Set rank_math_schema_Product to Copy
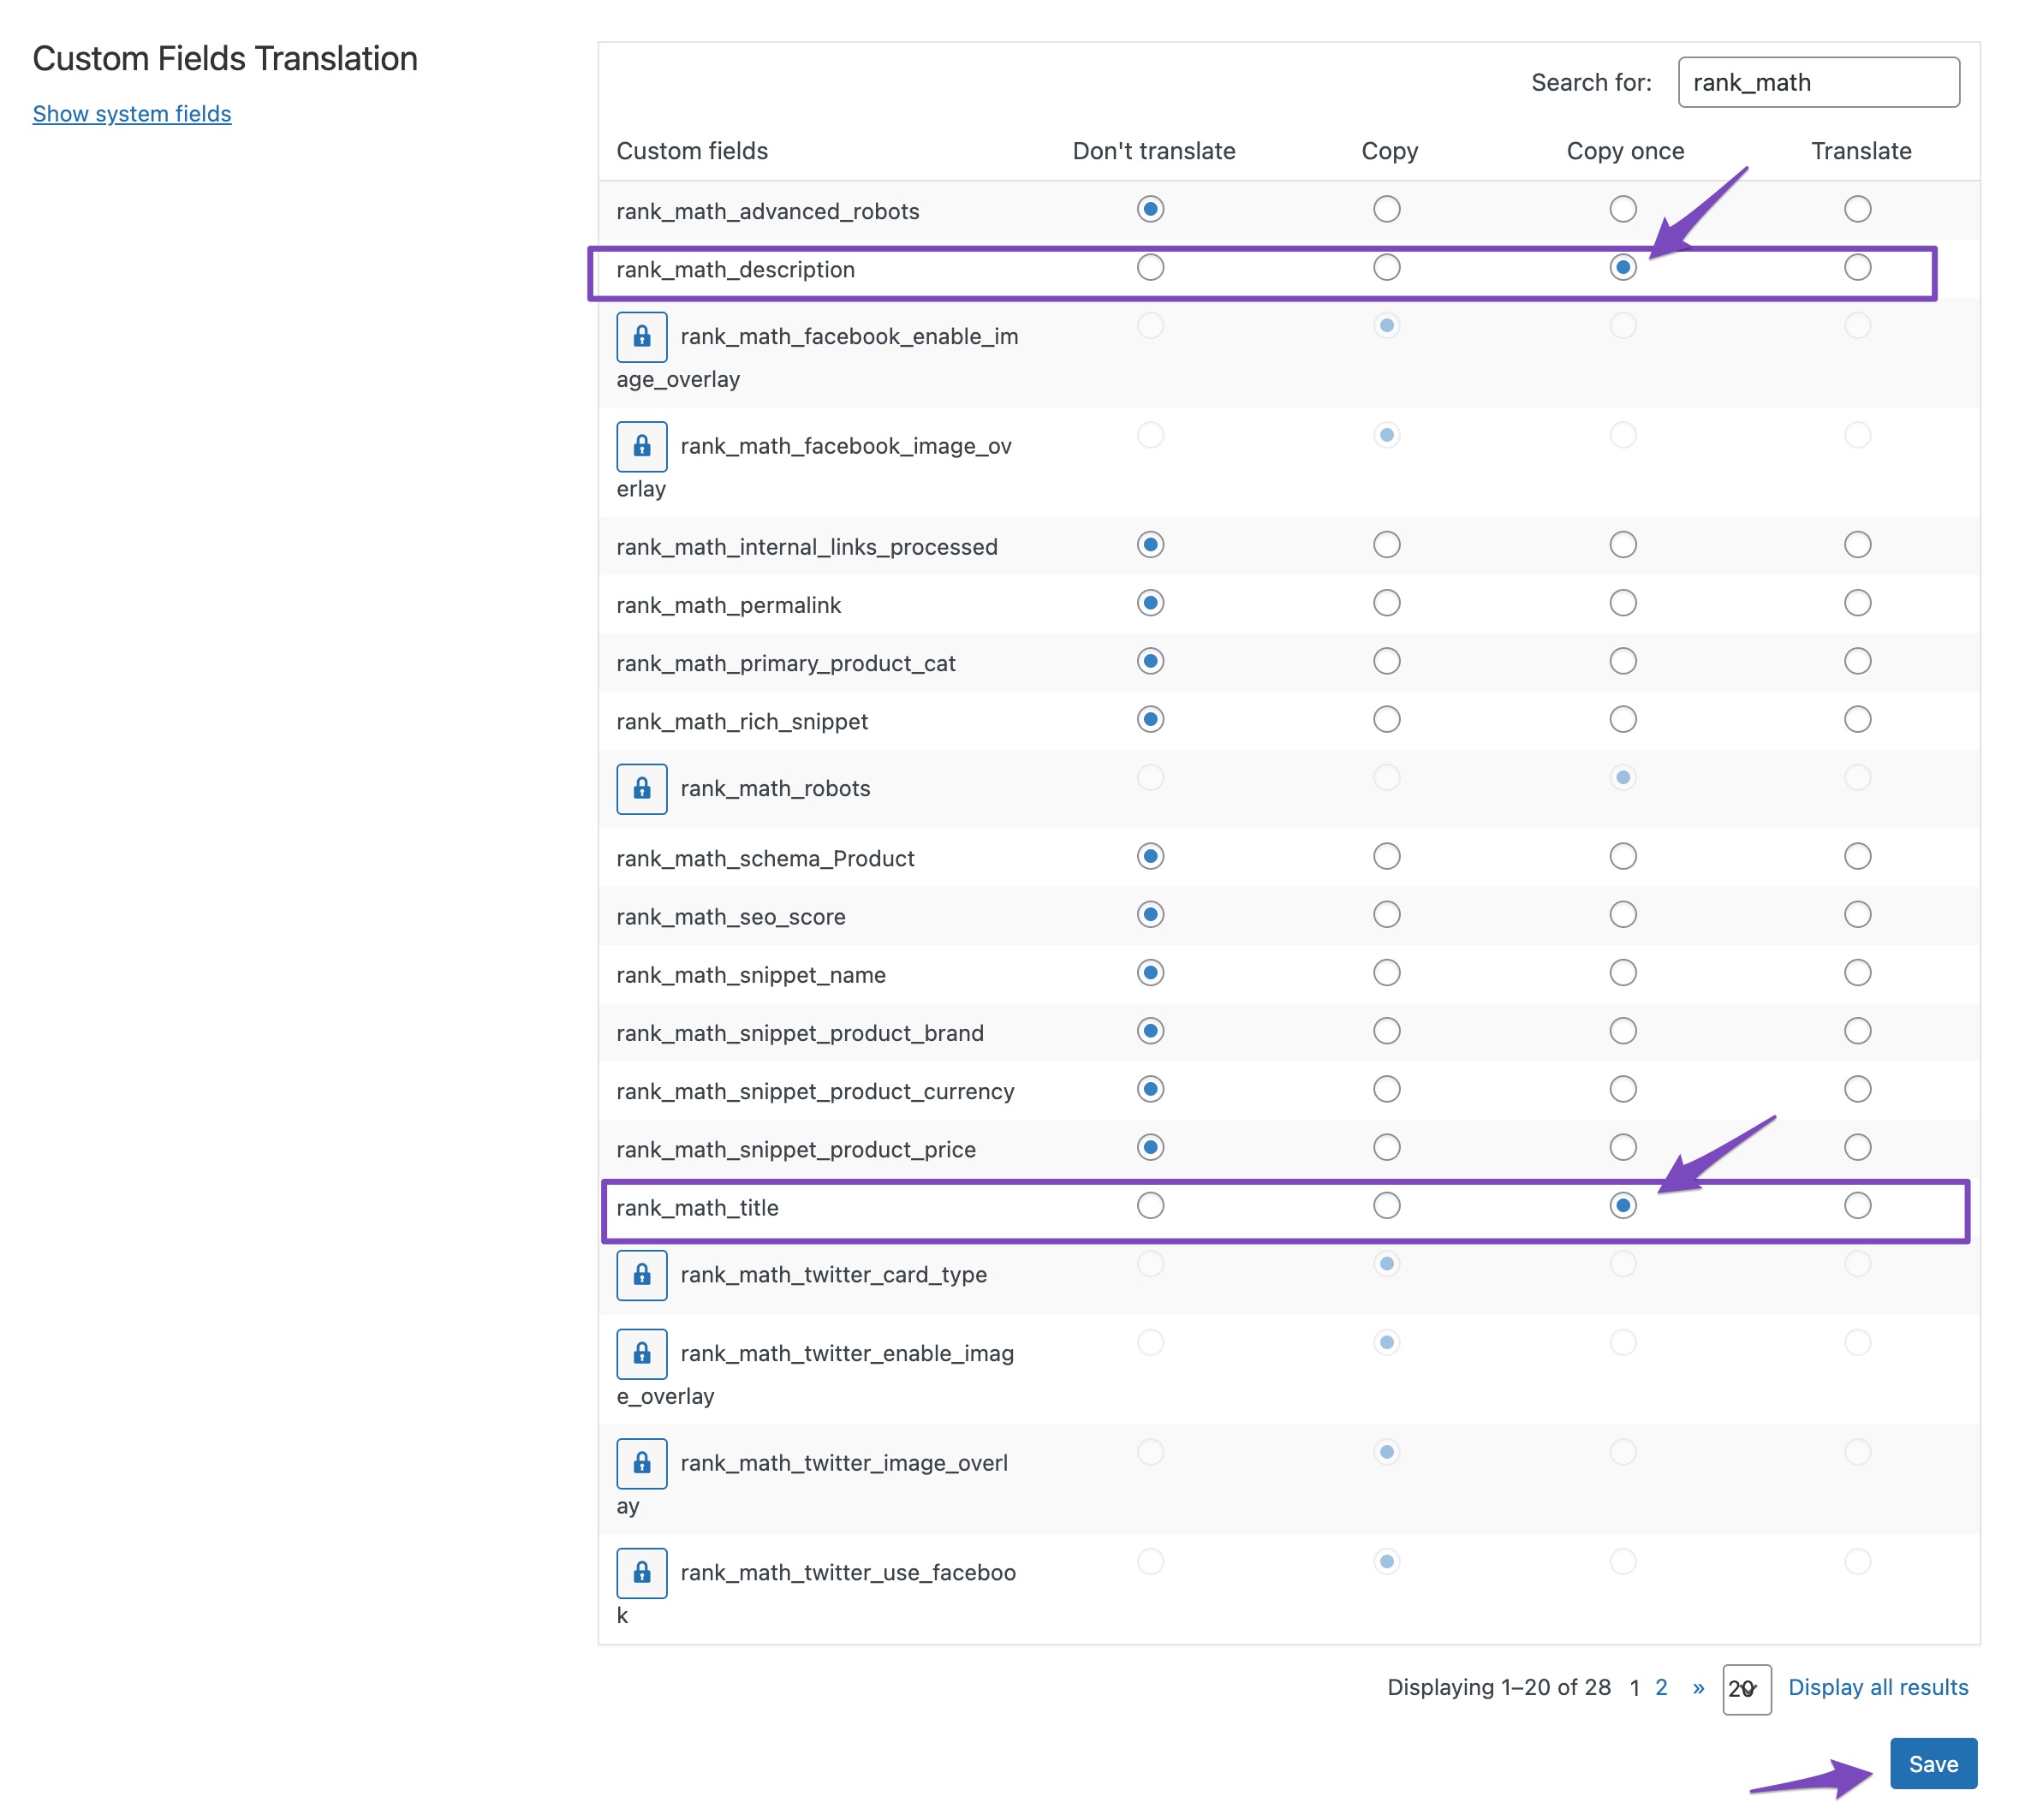2019x1820 pixels. tap(1386, 856)
